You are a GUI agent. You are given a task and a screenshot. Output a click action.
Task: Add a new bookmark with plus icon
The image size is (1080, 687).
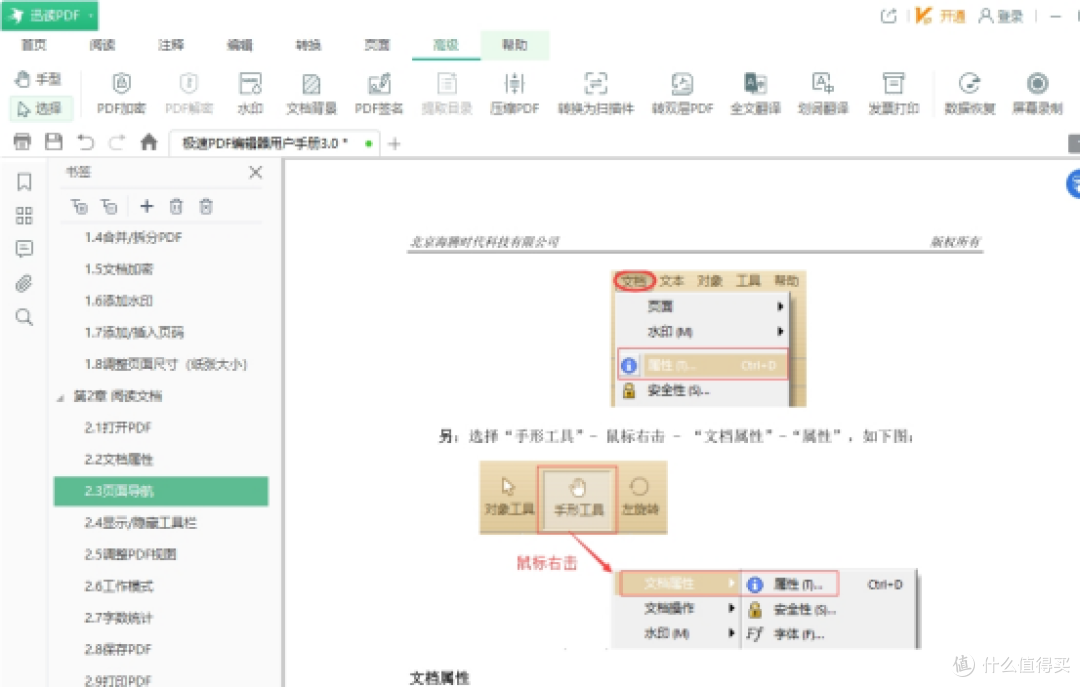click(147, 206)
